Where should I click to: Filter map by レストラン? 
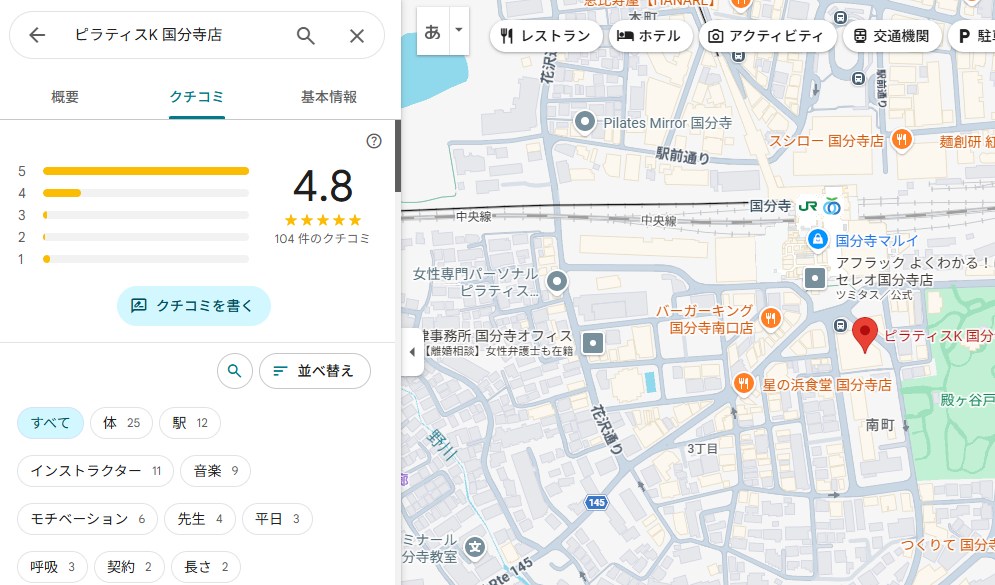tap(545, 36)
